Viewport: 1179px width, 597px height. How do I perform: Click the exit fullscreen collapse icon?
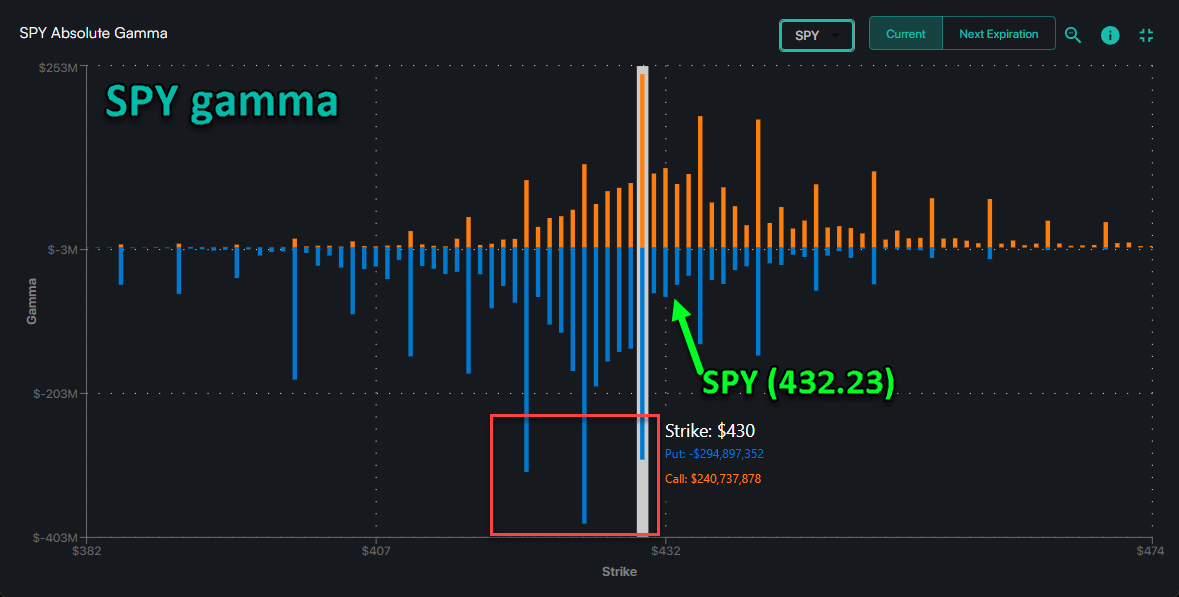pos(1146,35)
